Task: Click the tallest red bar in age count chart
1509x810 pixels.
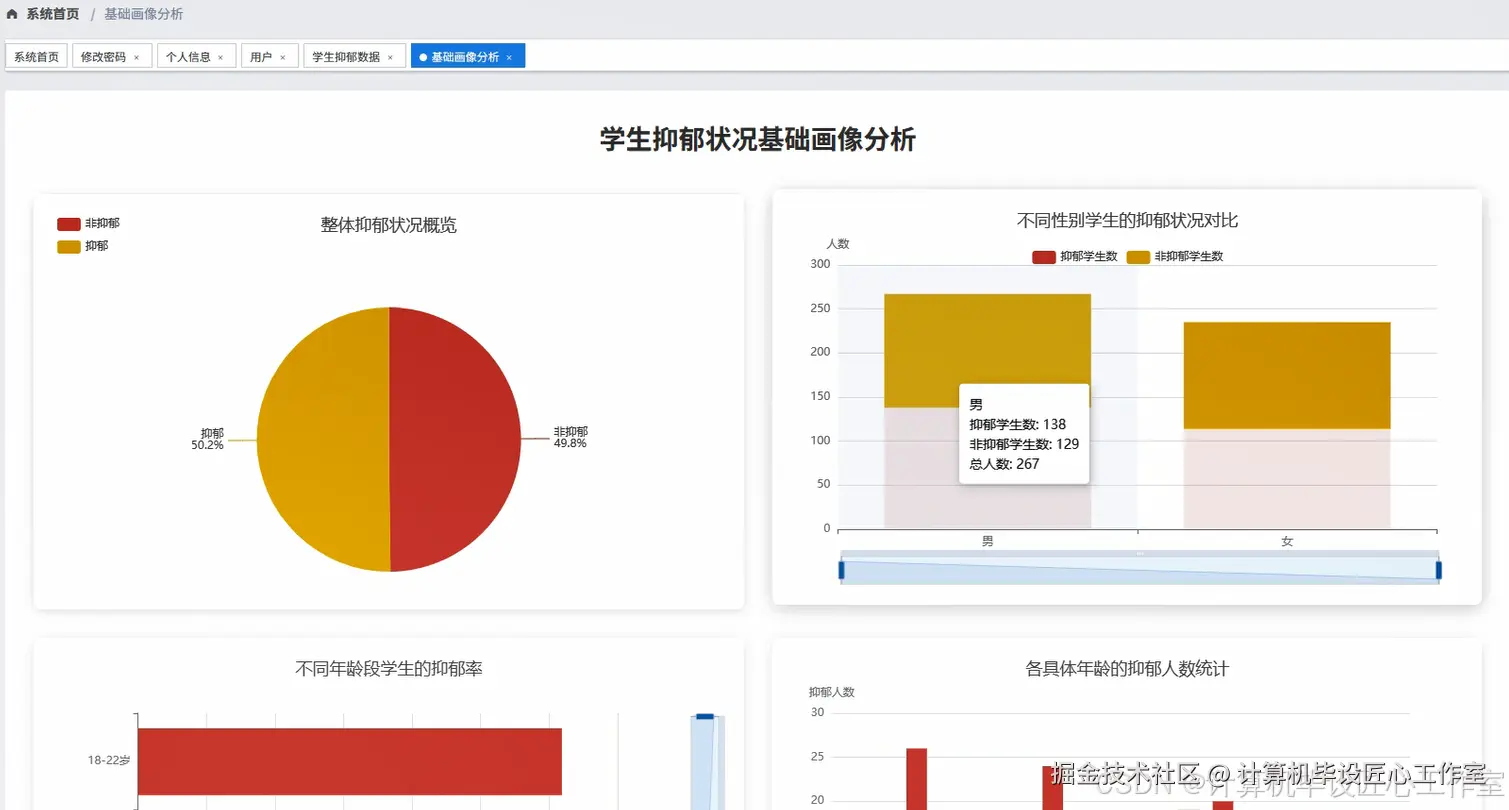Action: click(916, 779)
